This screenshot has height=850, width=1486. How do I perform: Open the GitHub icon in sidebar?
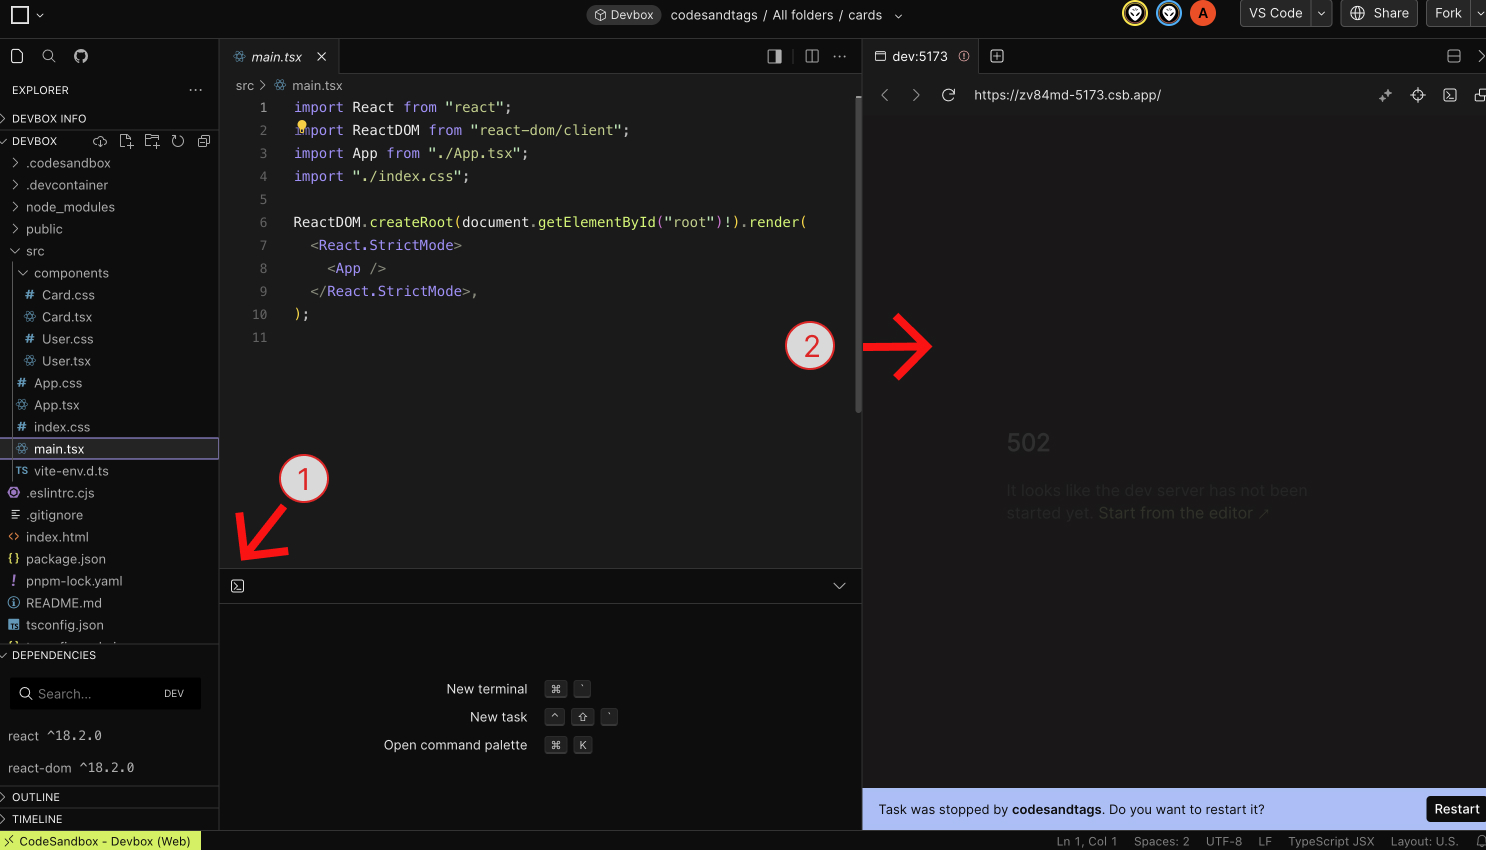[x=81, y=56]
